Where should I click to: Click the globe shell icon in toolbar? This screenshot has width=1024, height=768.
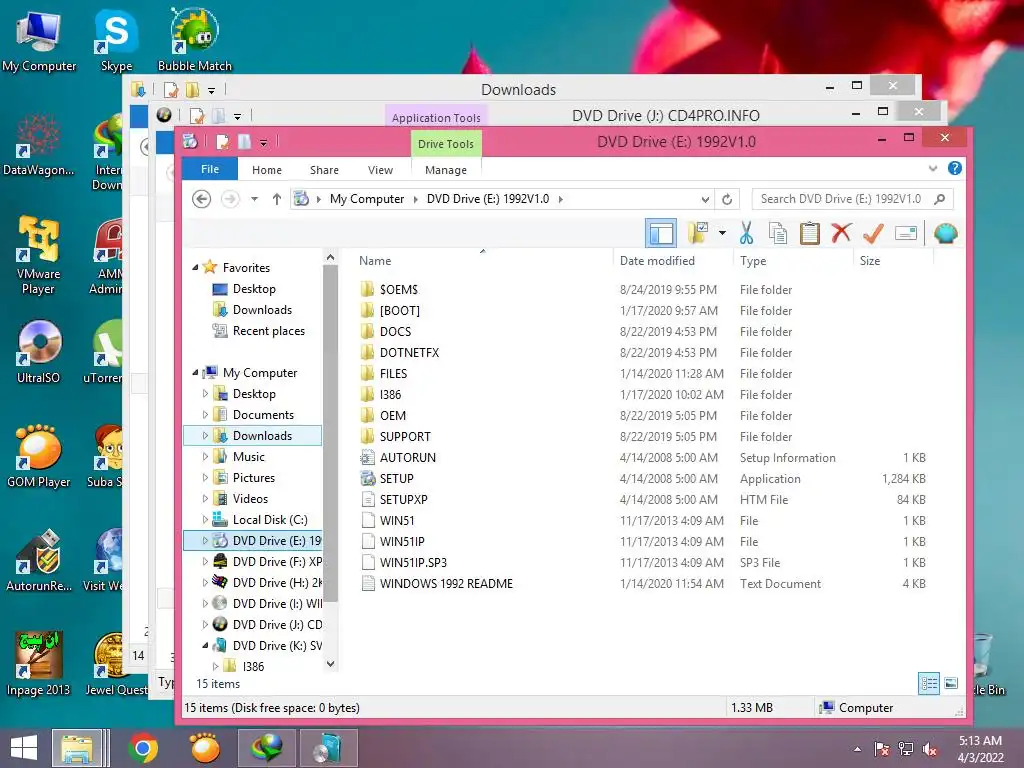[946, 233]
